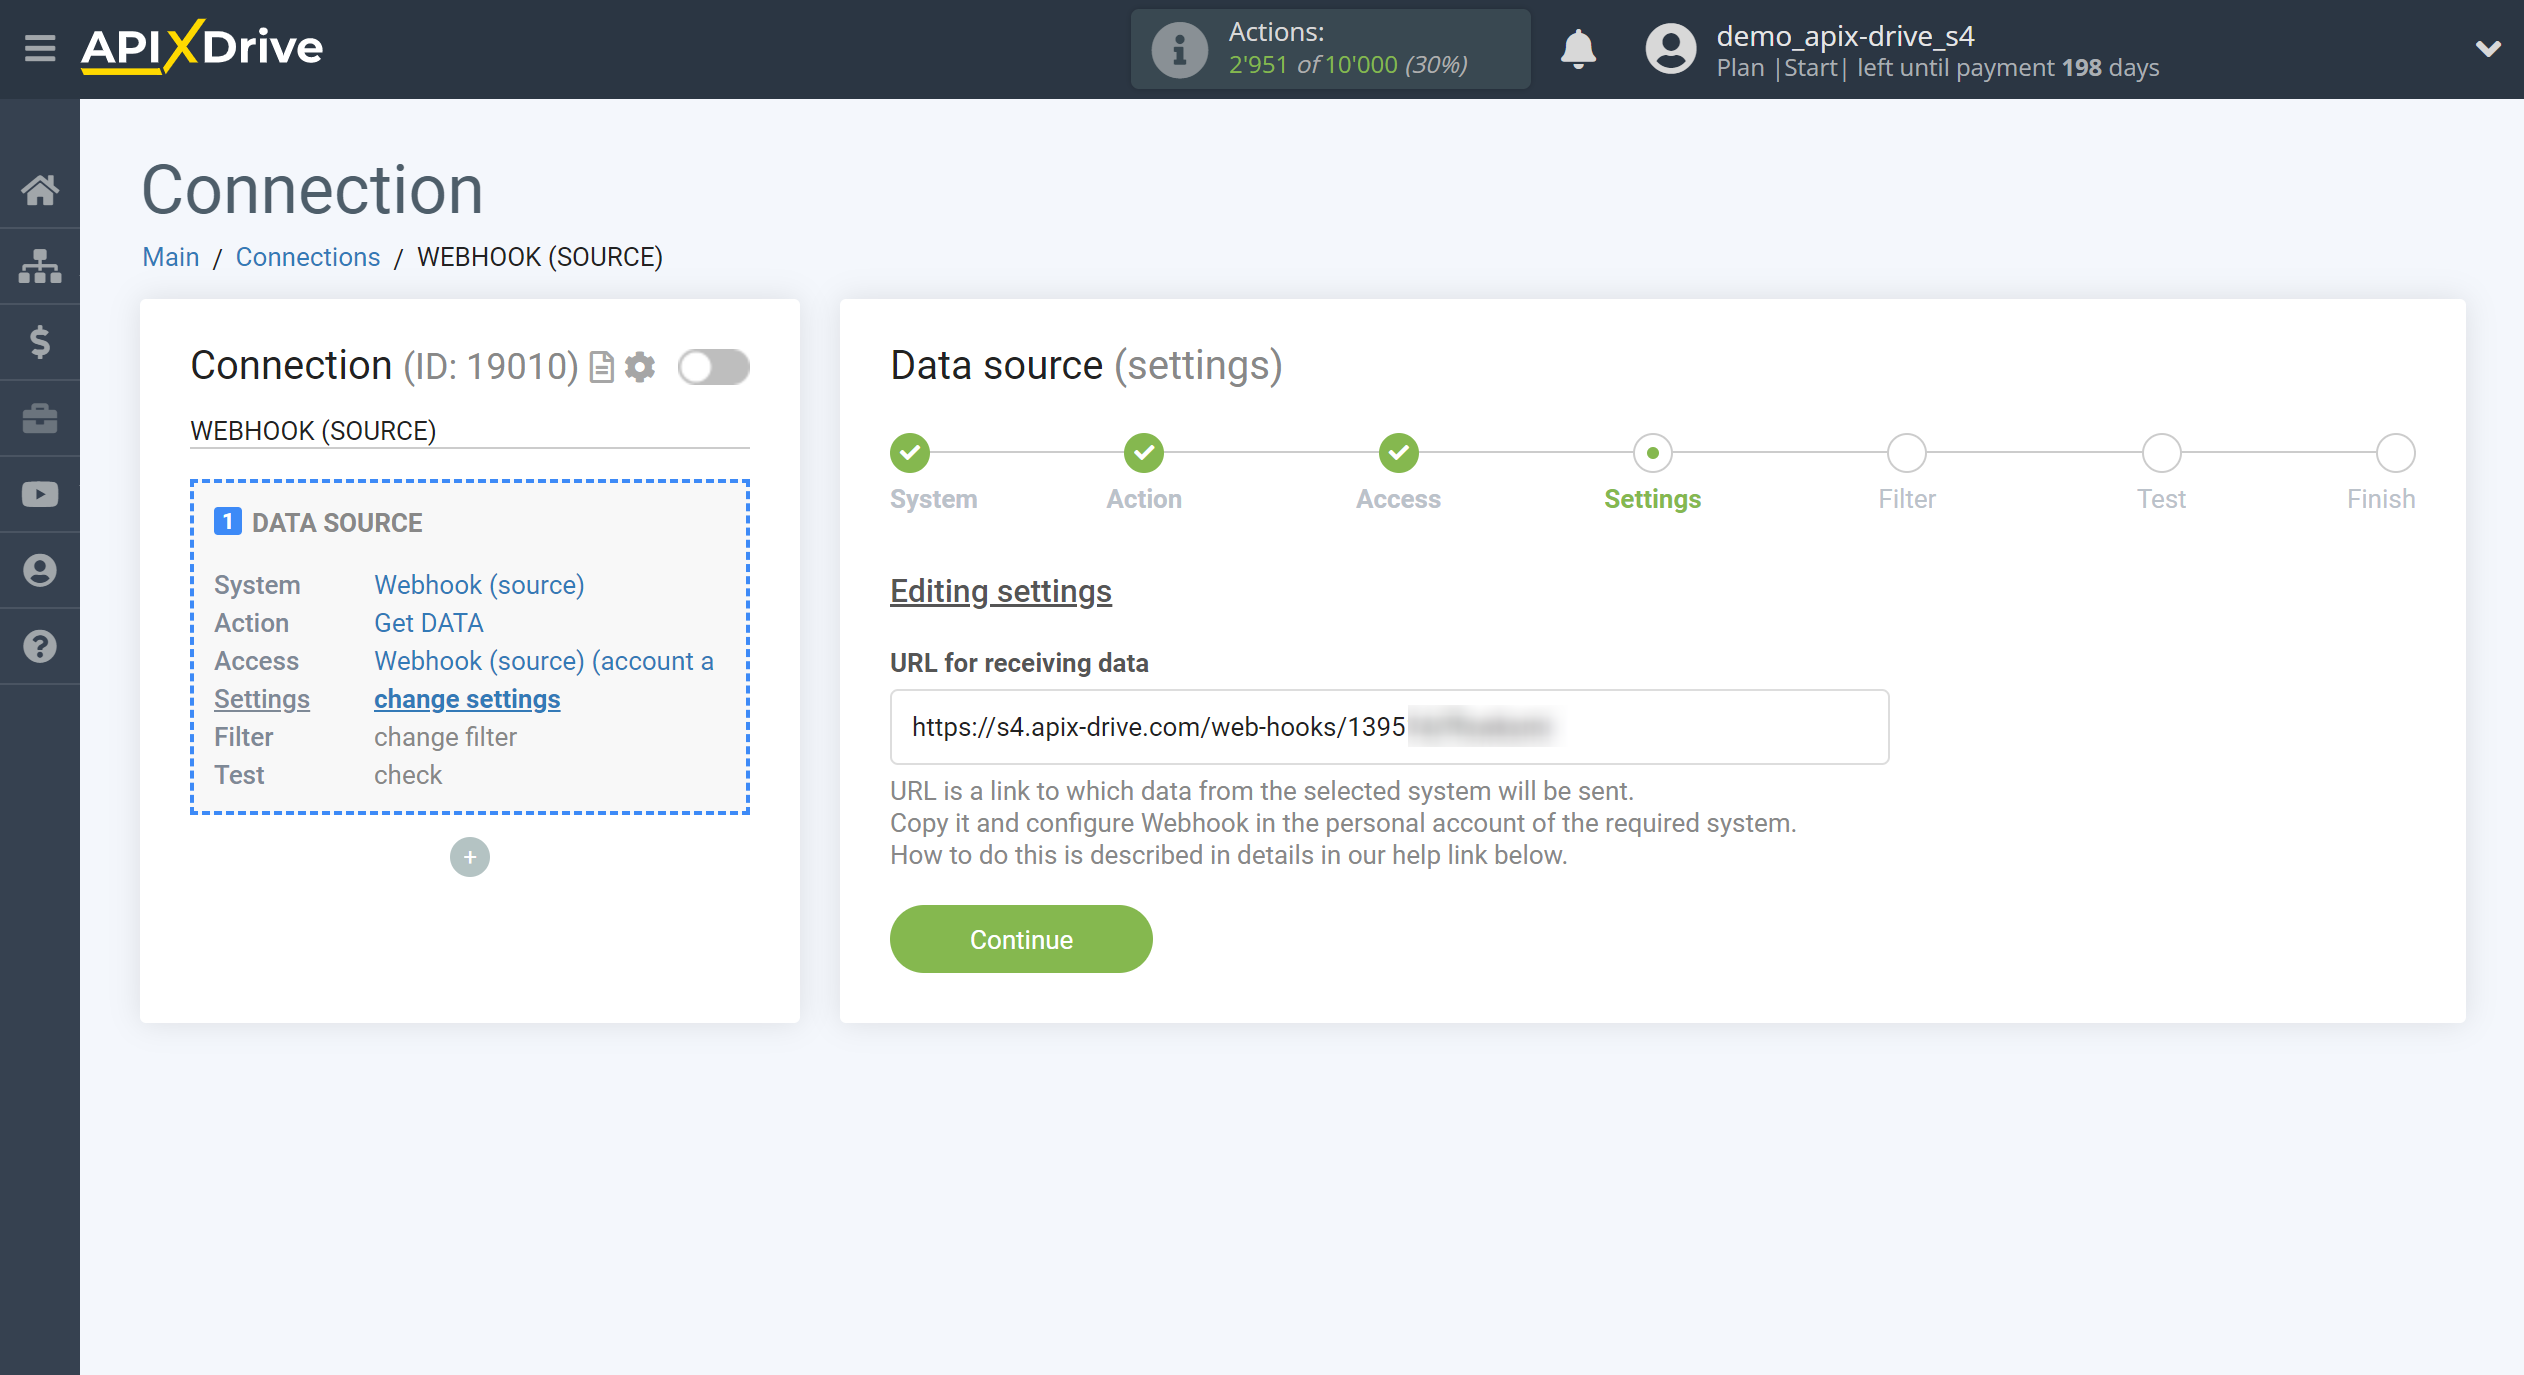Open the help question mark icon
Image resolution: width=2524 pixels, height=1375 pixels.
pos(40,646)
